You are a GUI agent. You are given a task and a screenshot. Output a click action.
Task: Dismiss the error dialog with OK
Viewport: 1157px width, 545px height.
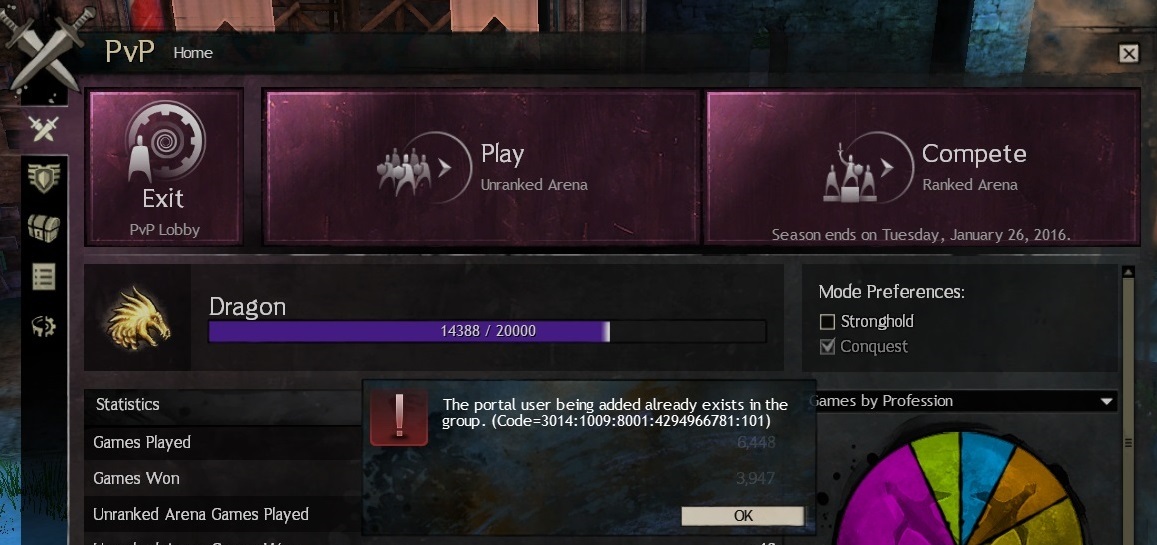click(743, 516)
